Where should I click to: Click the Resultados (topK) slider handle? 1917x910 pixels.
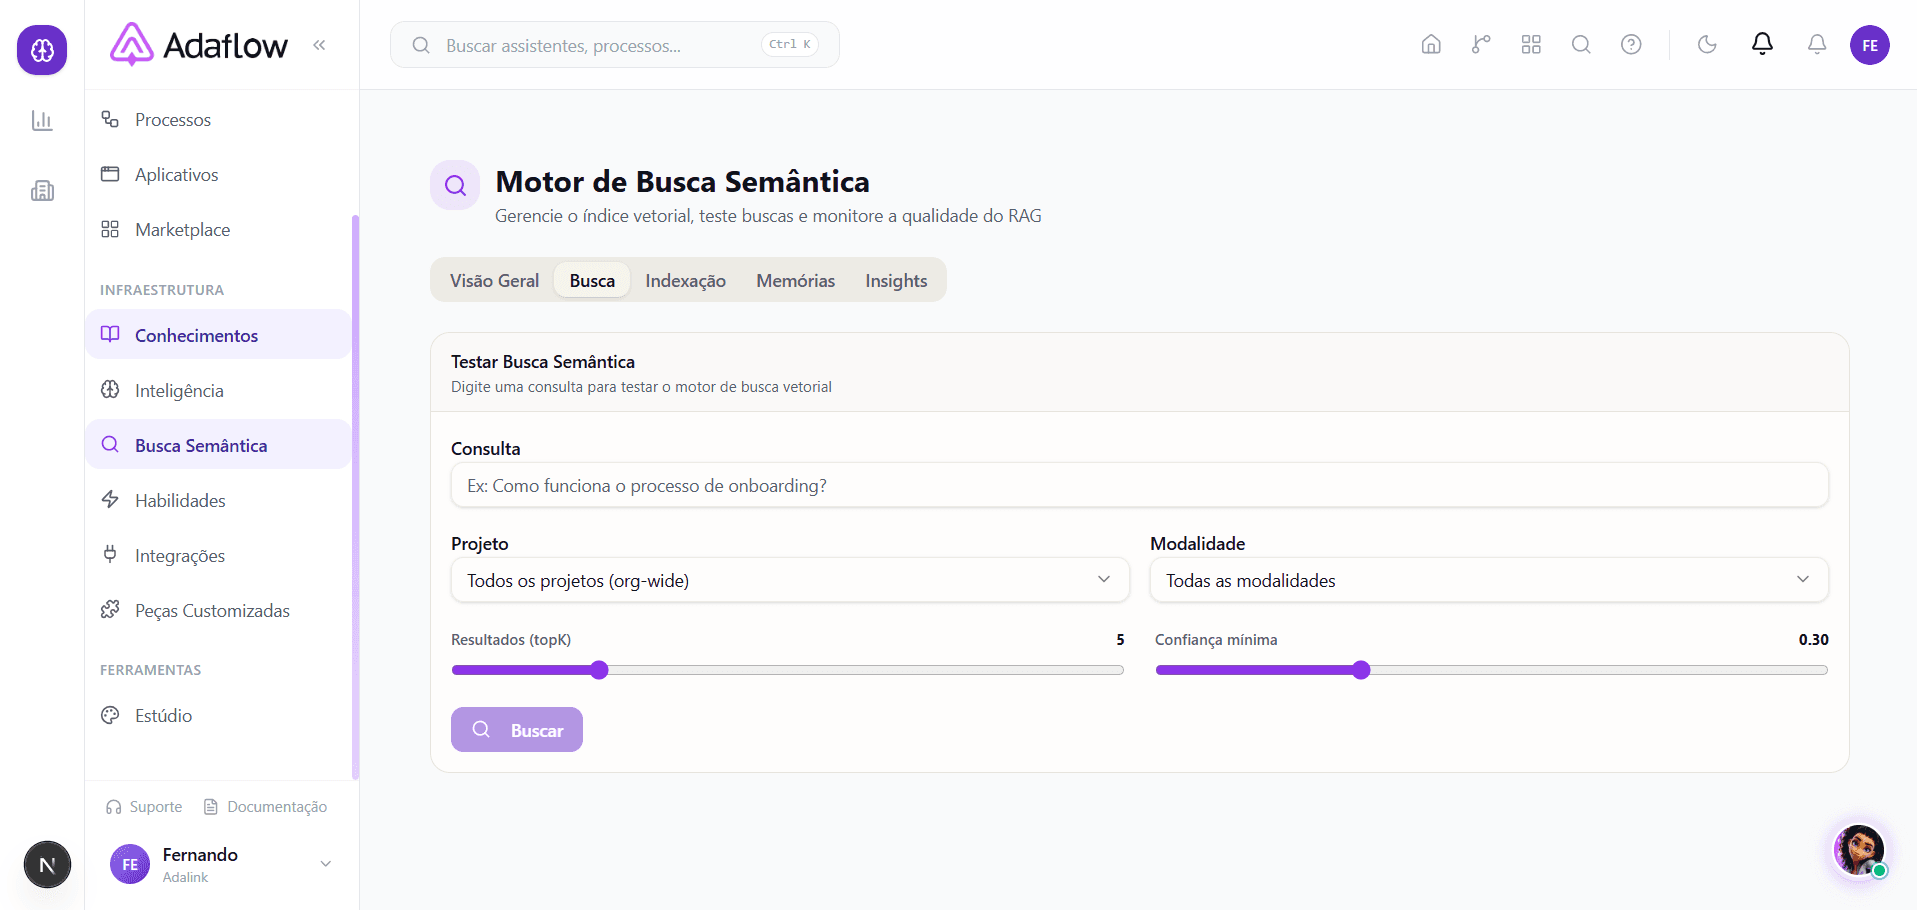[x=599, y=670]
